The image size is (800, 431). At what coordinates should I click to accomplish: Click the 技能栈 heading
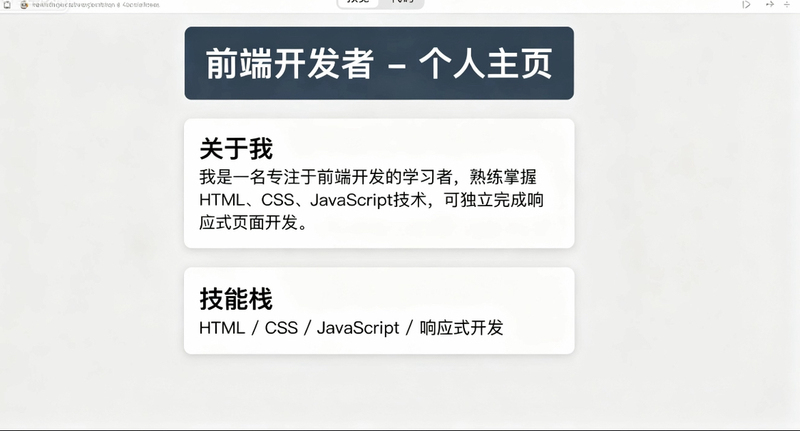[236, 299]
